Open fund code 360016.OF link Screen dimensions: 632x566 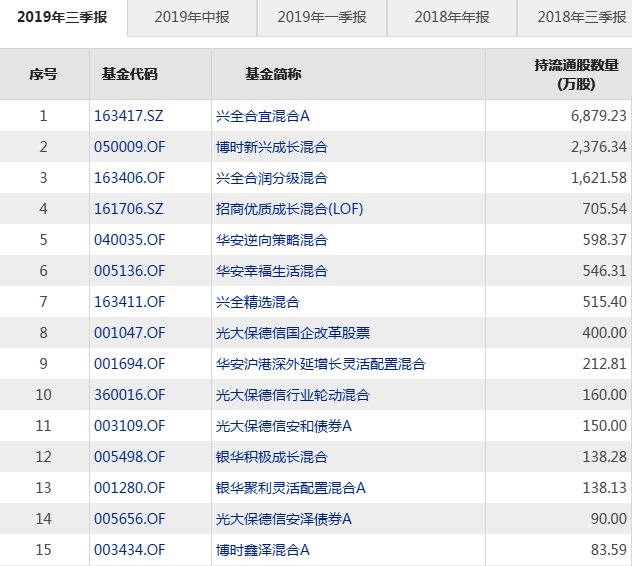[129, 395]
